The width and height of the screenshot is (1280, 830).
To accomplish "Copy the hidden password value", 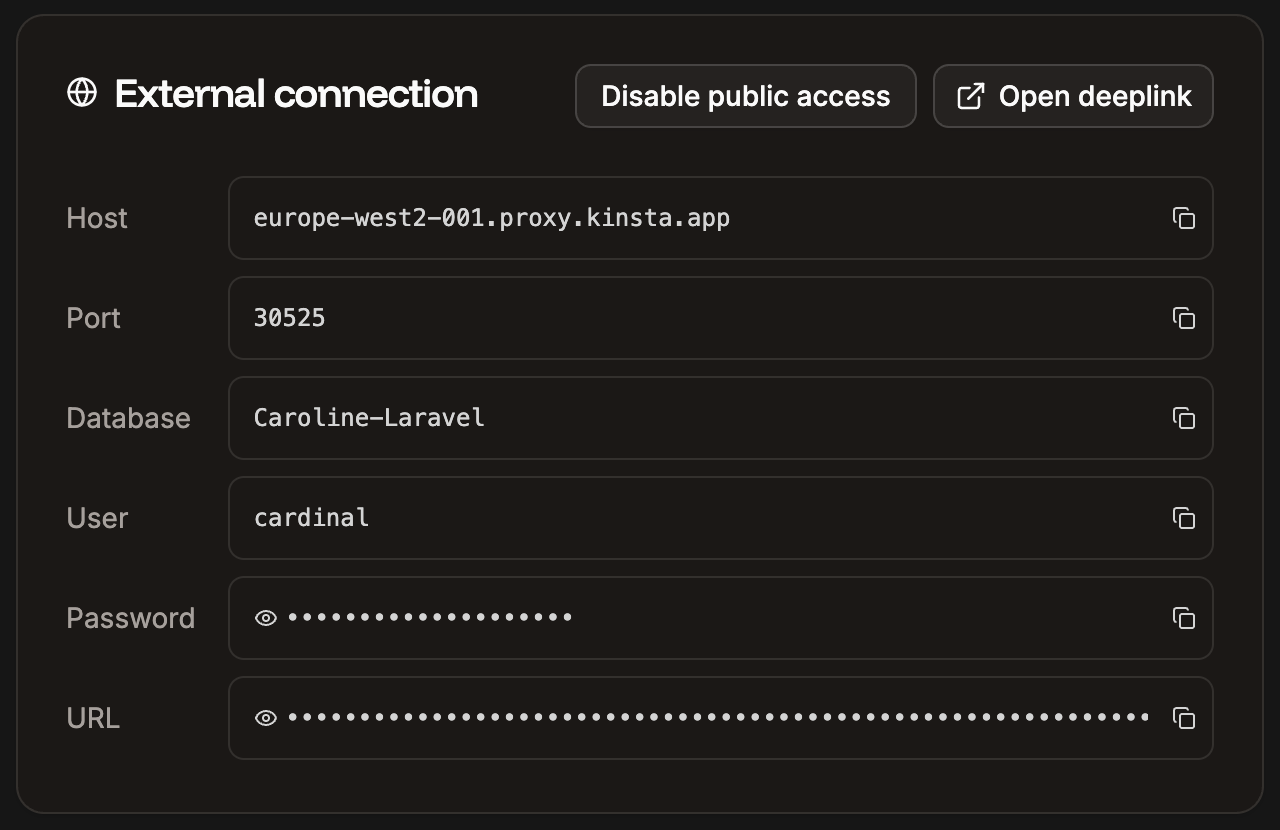I will point(1184,618).
